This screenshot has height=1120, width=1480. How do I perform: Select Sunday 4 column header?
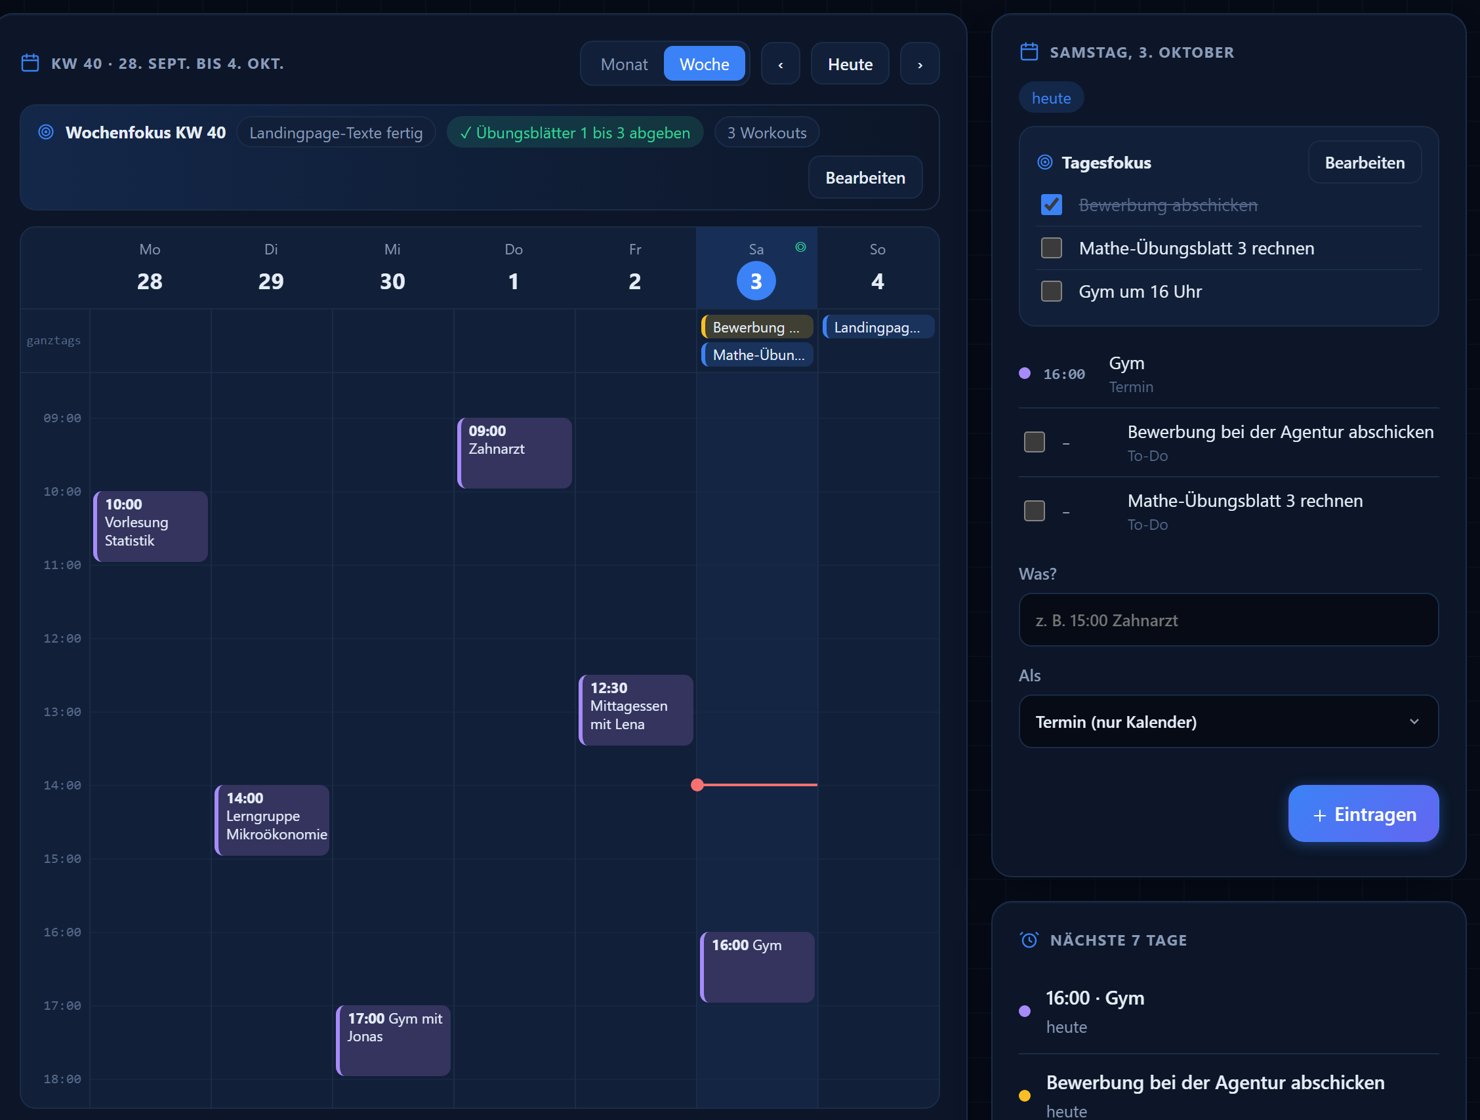tap(877, 268)
